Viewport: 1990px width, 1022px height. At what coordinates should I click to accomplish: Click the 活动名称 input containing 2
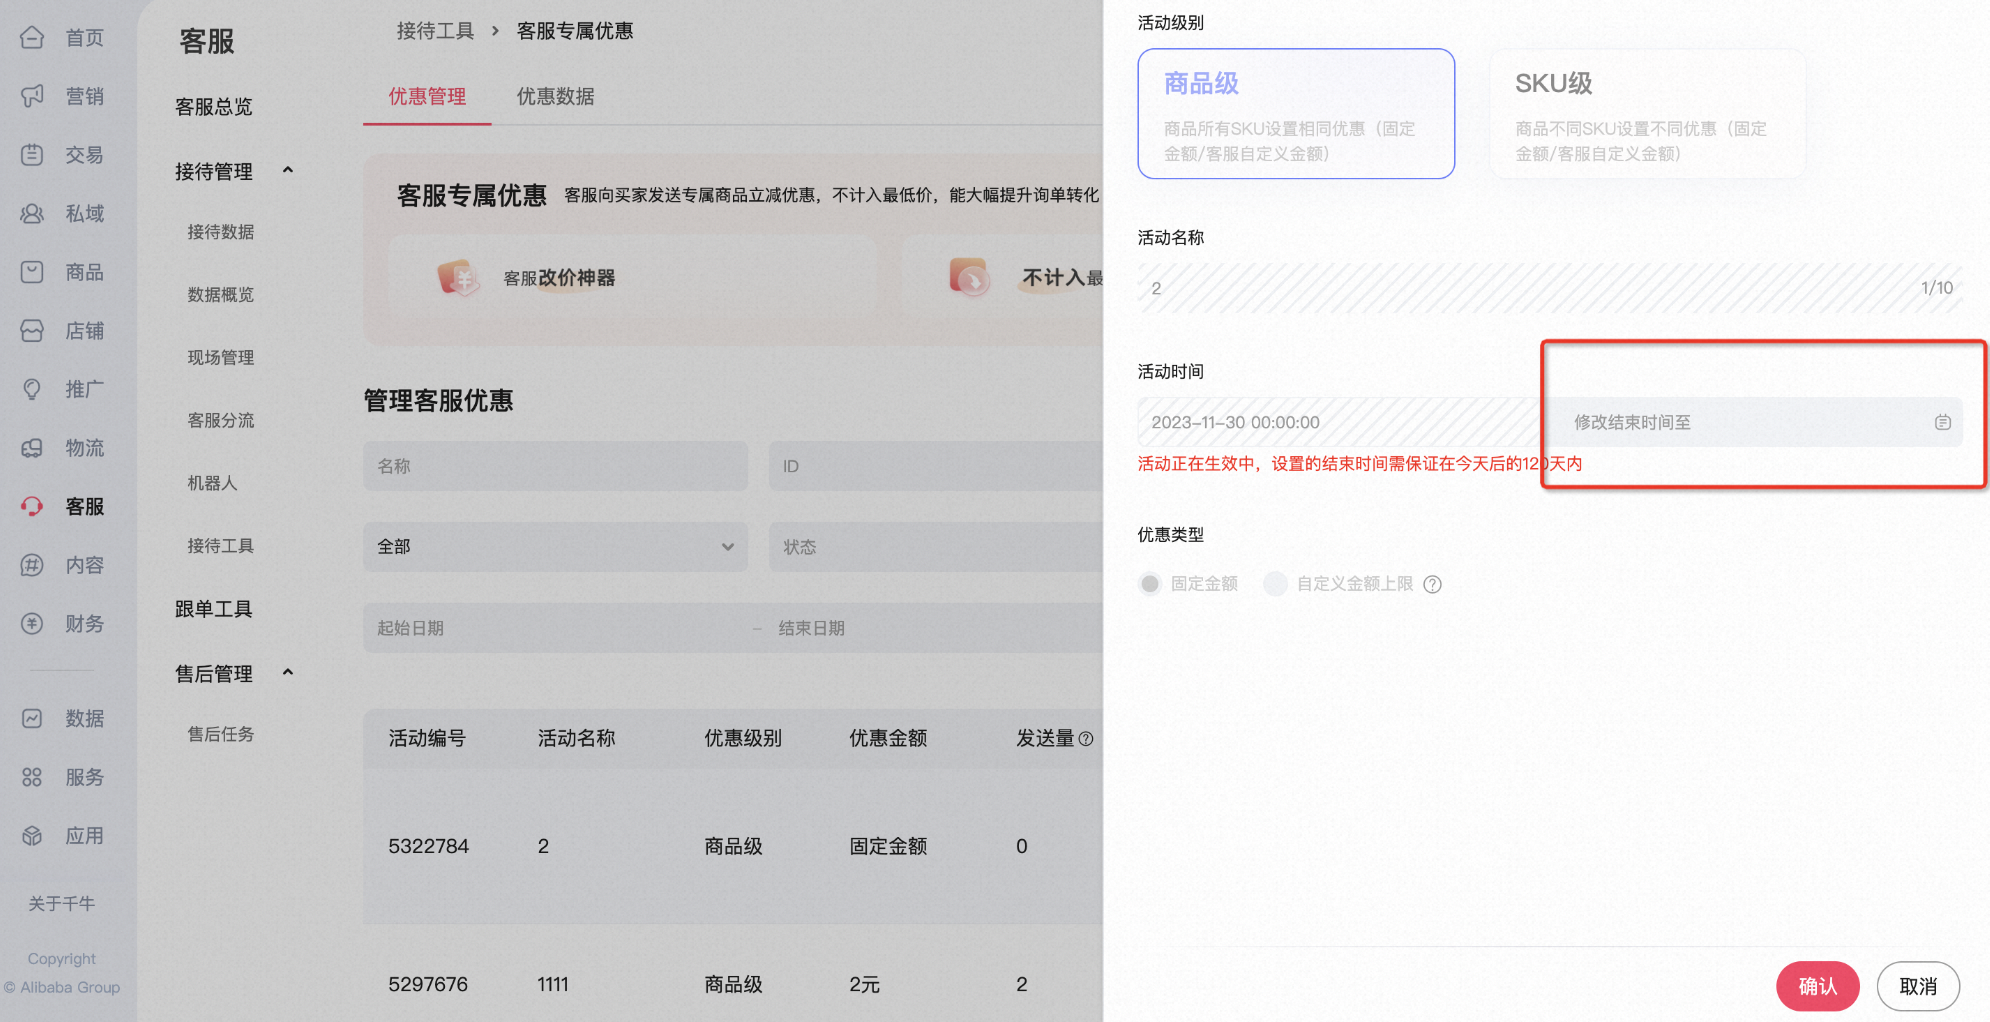1550,288
